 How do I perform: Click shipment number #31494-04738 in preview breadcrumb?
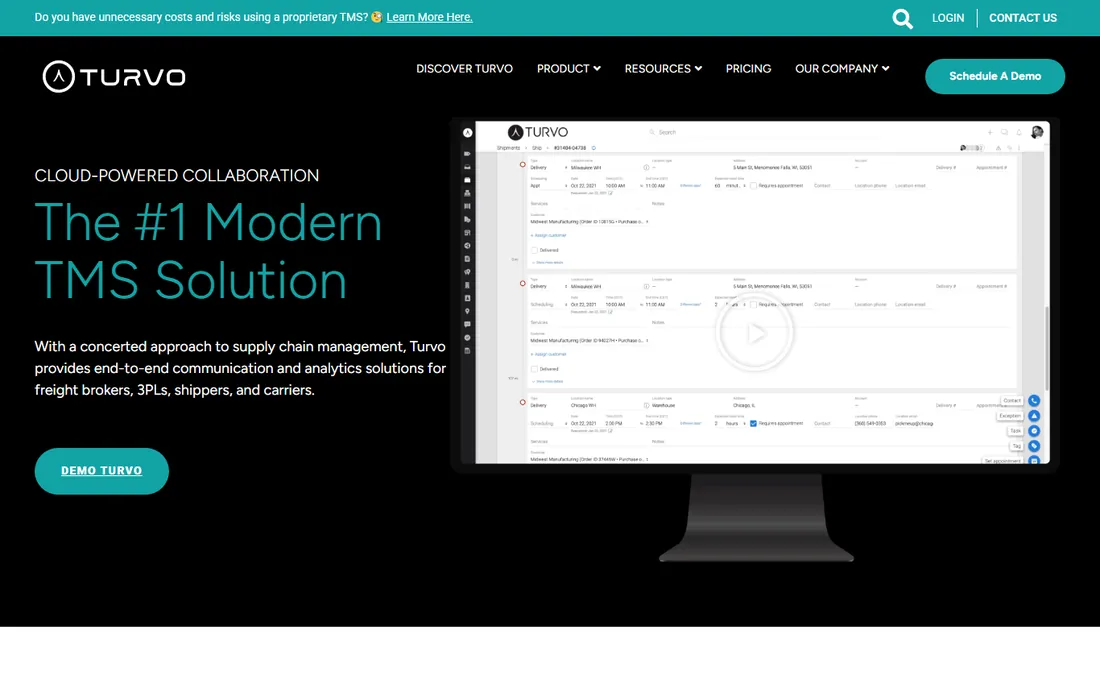point(570,148)
